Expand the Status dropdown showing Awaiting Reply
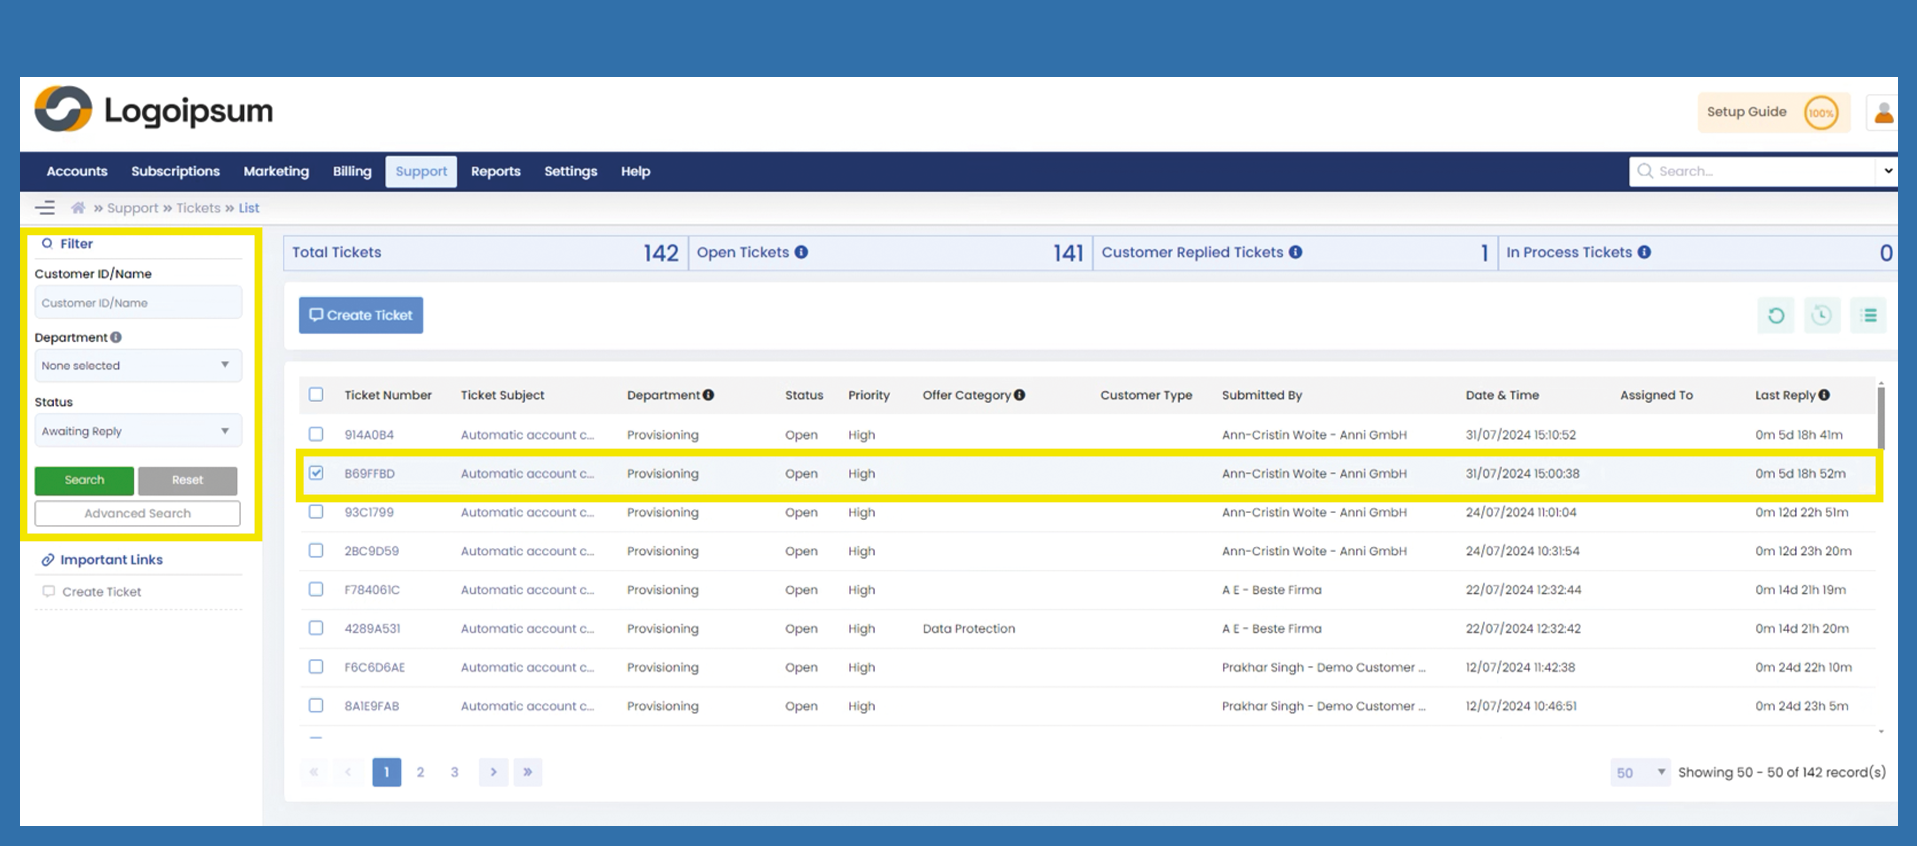 coord(137,431)
